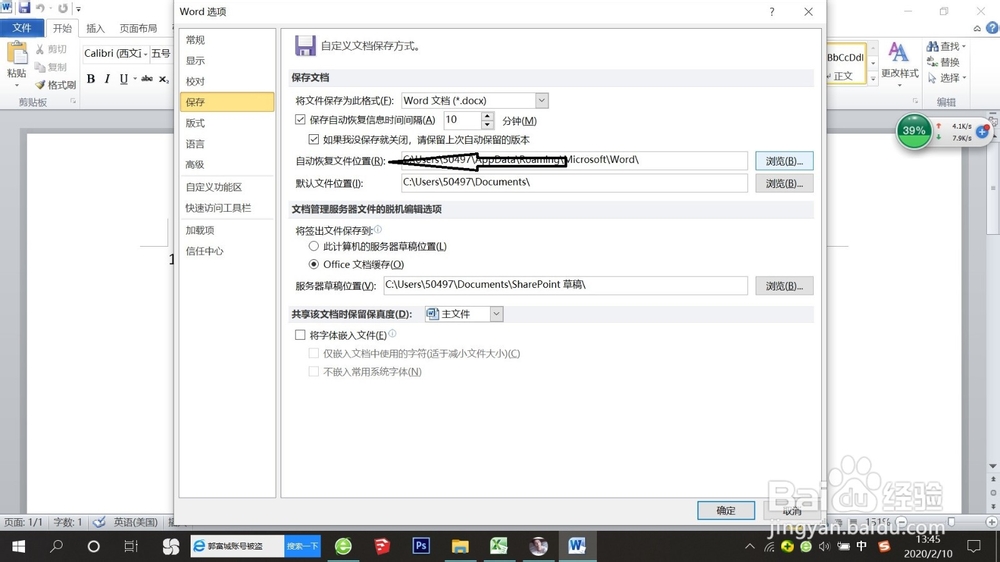Open Task View on the taskbar
Image resolution: width=1000 pixels, height=562 pixels.
pyautogui.click(x=131, y=546)
